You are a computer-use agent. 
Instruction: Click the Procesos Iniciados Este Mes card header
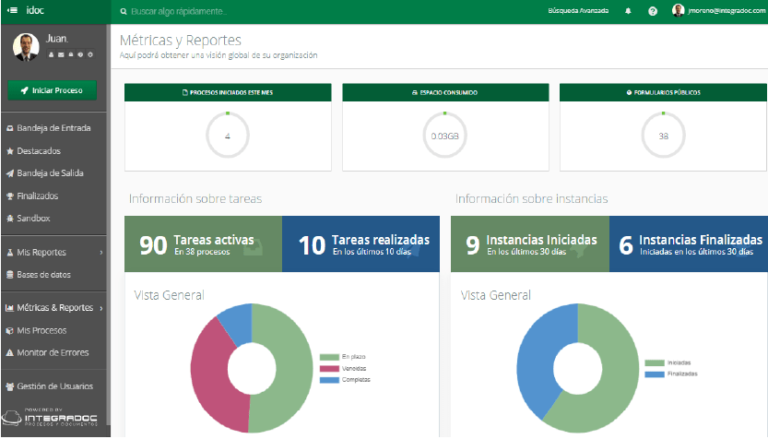(x=228, y=93)
